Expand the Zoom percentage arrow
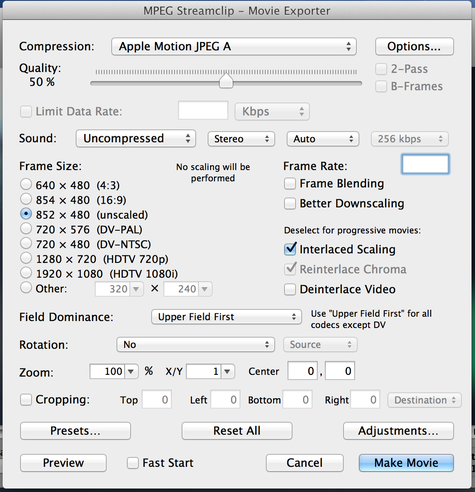 coord(131,371)
